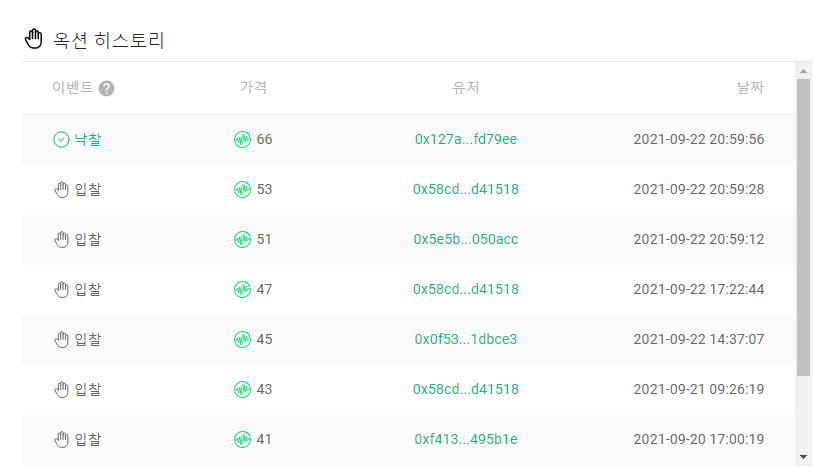The width and height of the screenshot is (813, 471).
Task: Open user 0x58cd...d41518 in the 43 bid row
Action: pyautogui.click(x=466, y=389)
